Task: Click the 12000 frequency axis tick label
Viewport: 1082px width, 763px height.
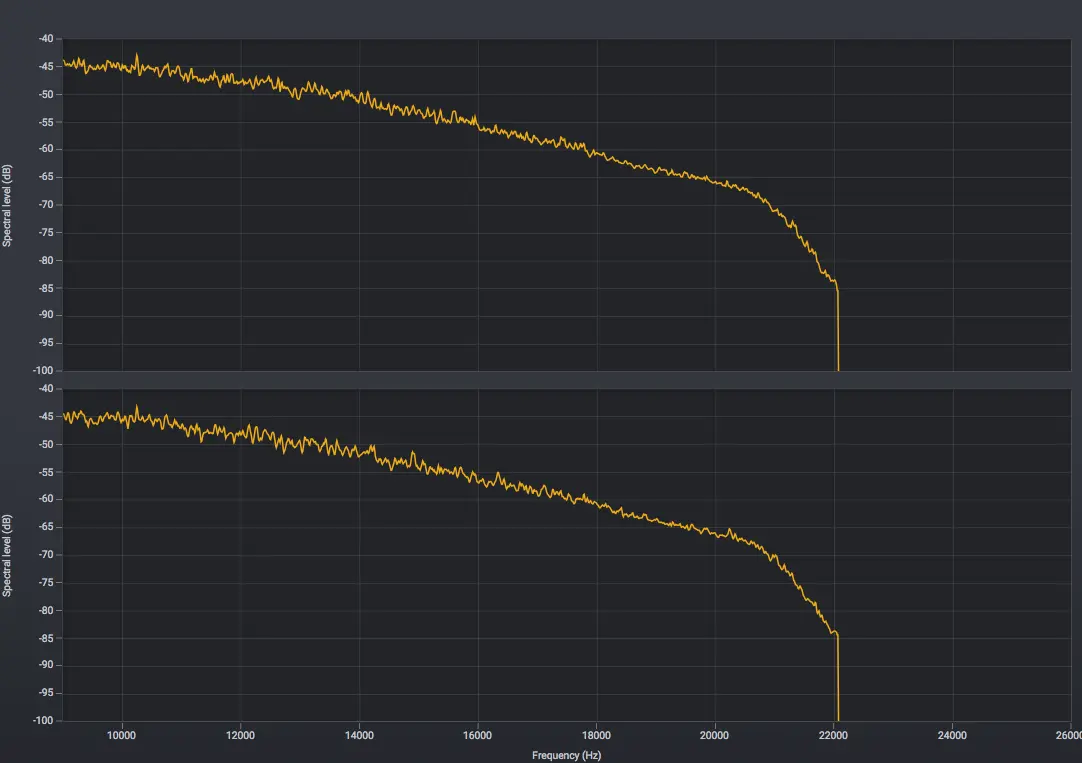Action: pyautogui.click(x=240, y=735)
